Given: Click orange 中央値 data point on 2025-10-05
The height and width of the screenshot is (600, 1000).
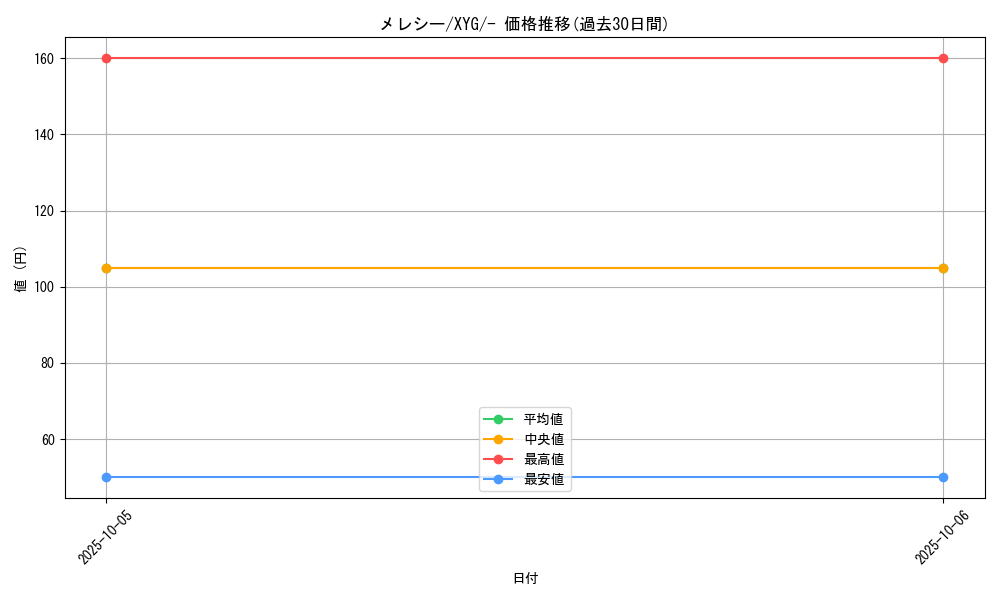Looking at the screenshot, I should click(106, 268).
